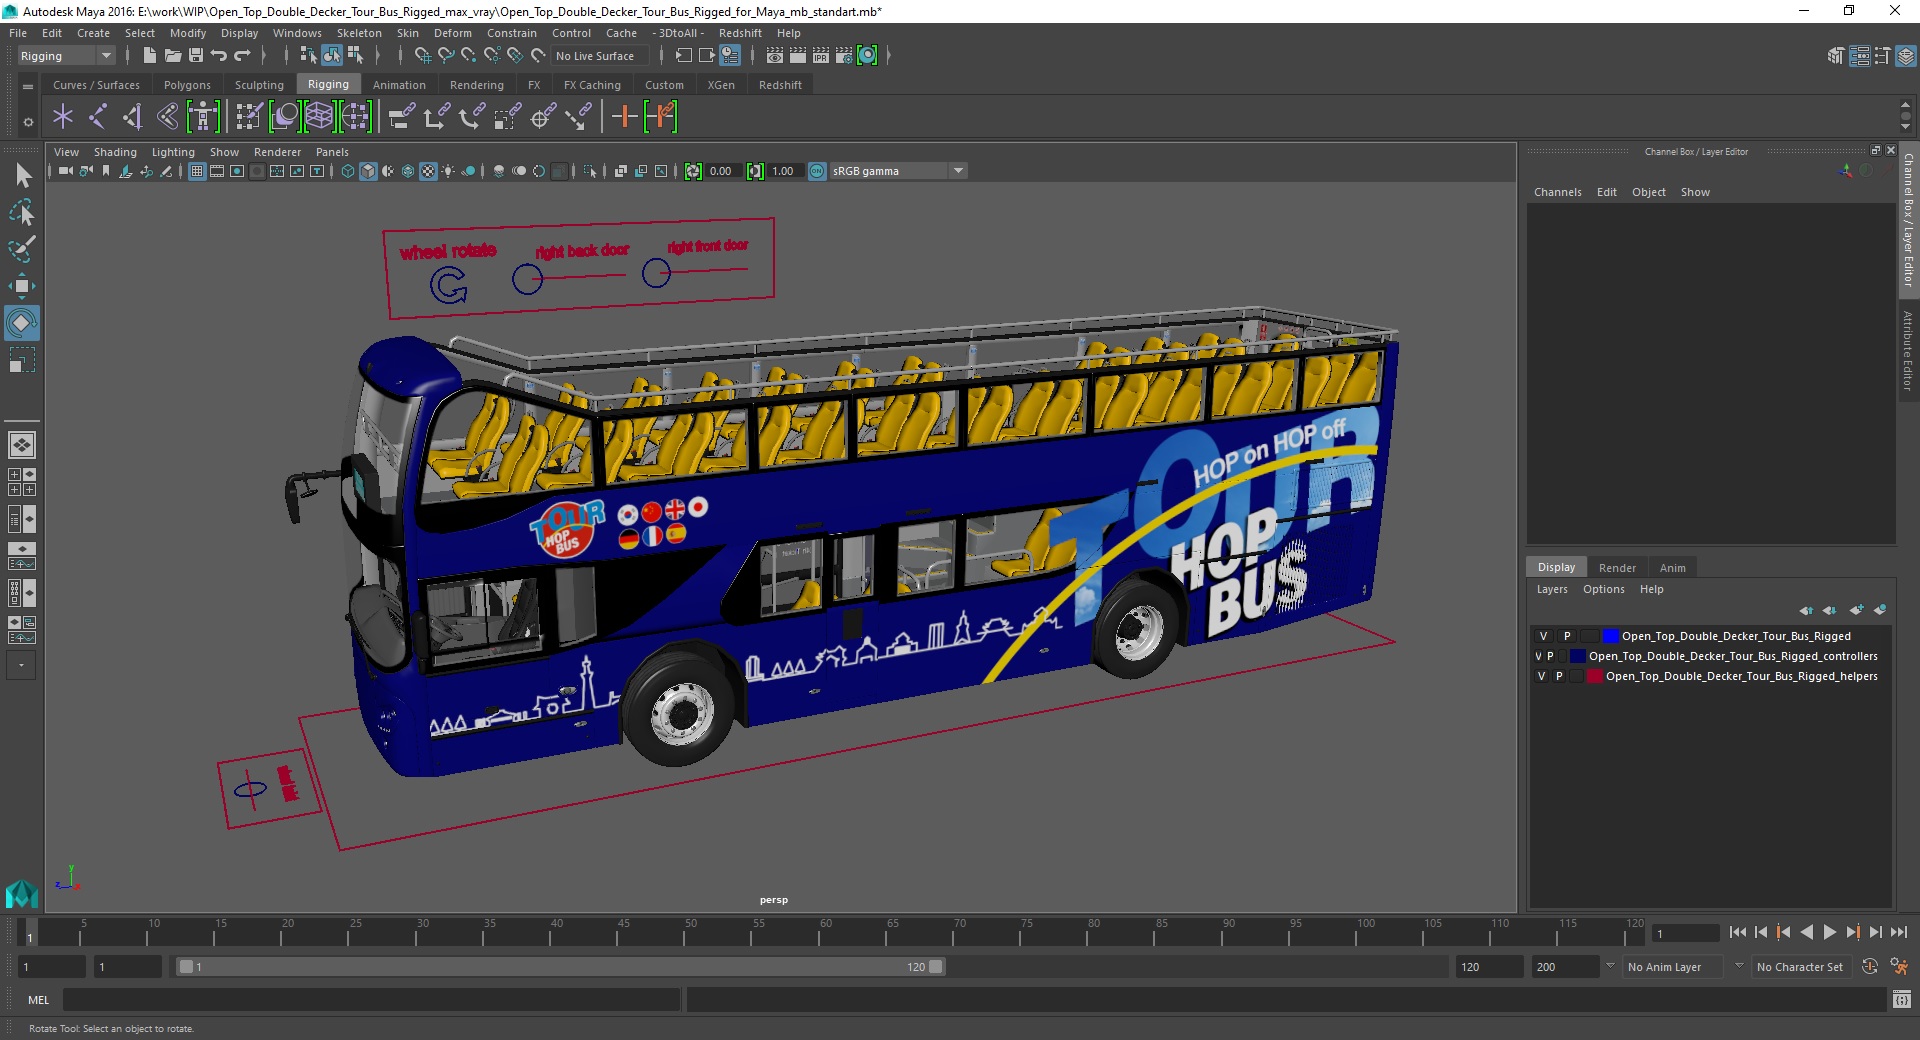1920x1040 pixels.
Task: Switch to the Render layer tab
Action: [1617, 568]
